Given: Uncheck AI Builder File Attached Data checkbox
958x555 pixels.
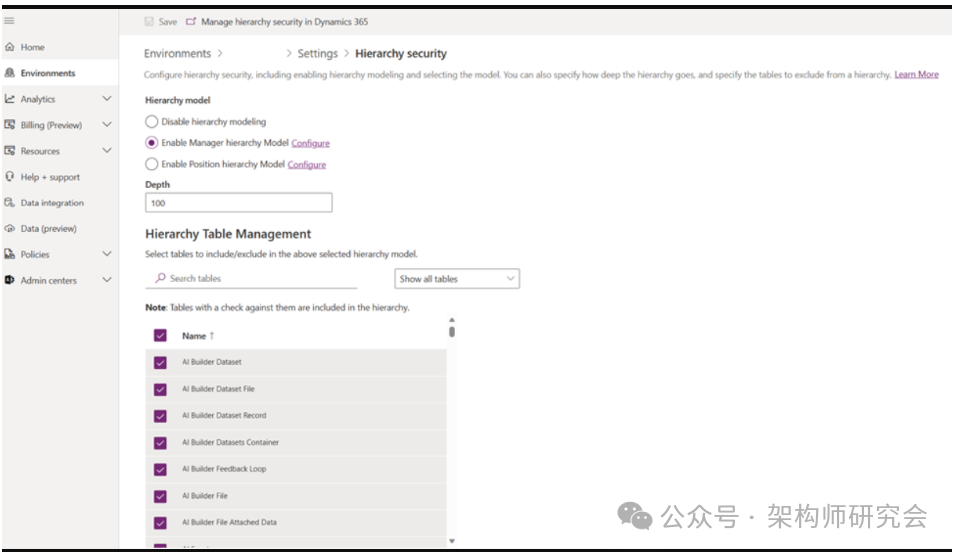Looking at the screenshot, I should tap(160, 523).
